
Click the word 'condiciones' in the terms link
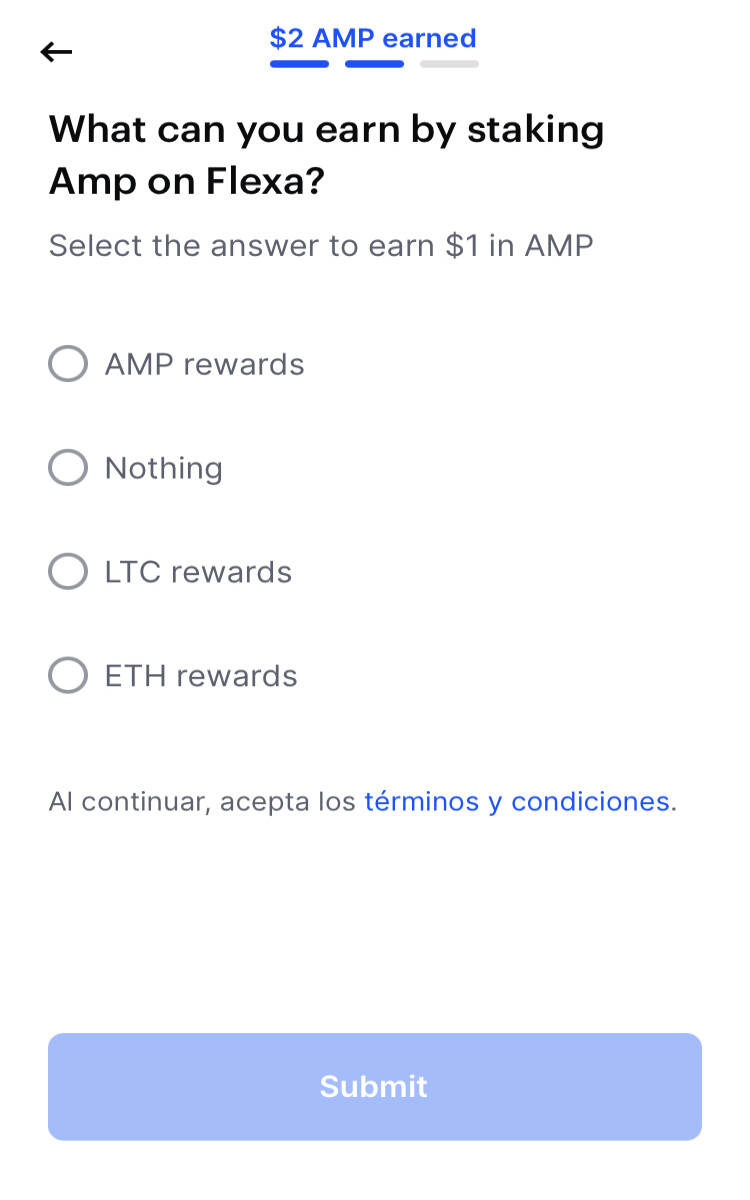click(590, 801)
